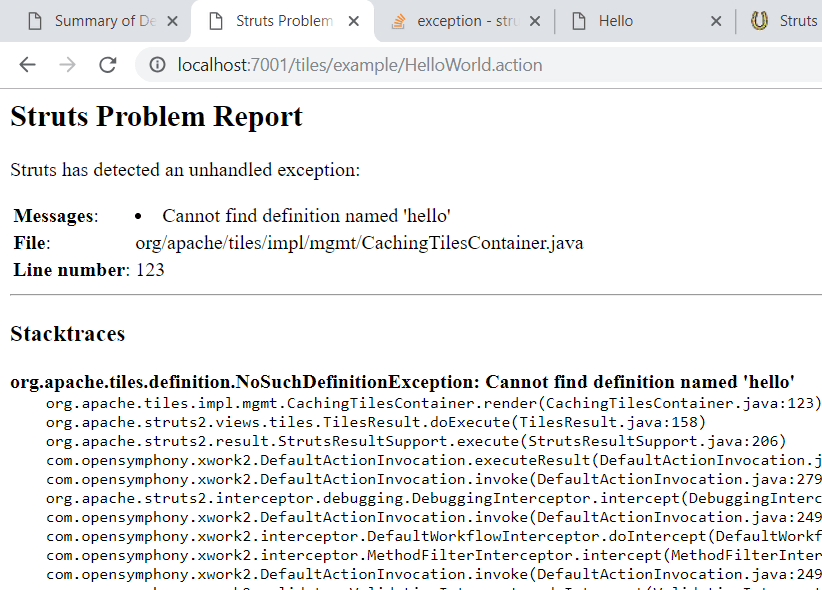Image resolution: width=822 pixels, height=590 pixels.
Task: Click the browser forward arrow
Action: pyautogui.click(x=67, y=65)
